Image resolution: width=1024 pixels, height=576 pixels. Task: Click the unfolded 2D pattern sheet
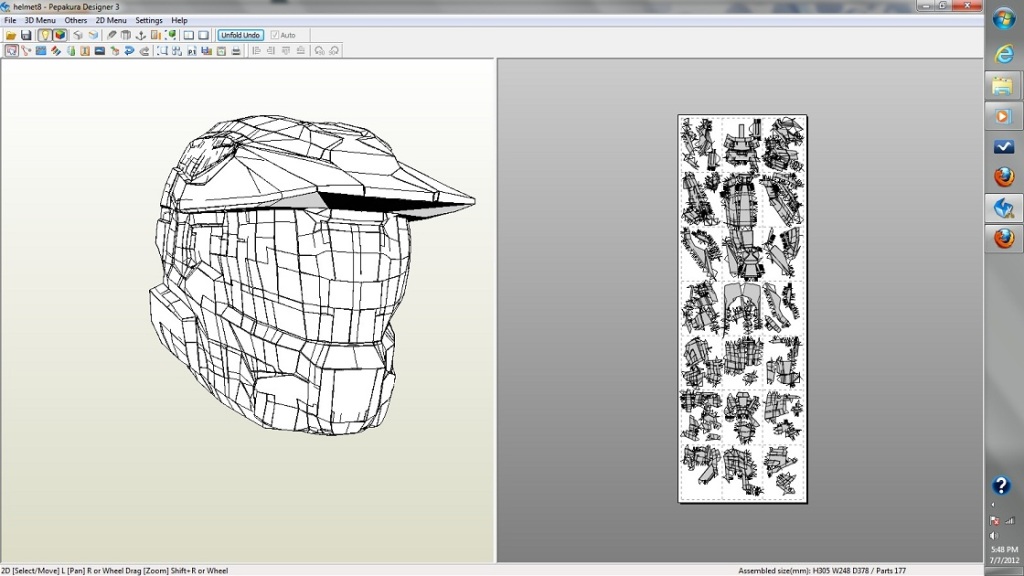pyautogui.click(x=743, y=309)
